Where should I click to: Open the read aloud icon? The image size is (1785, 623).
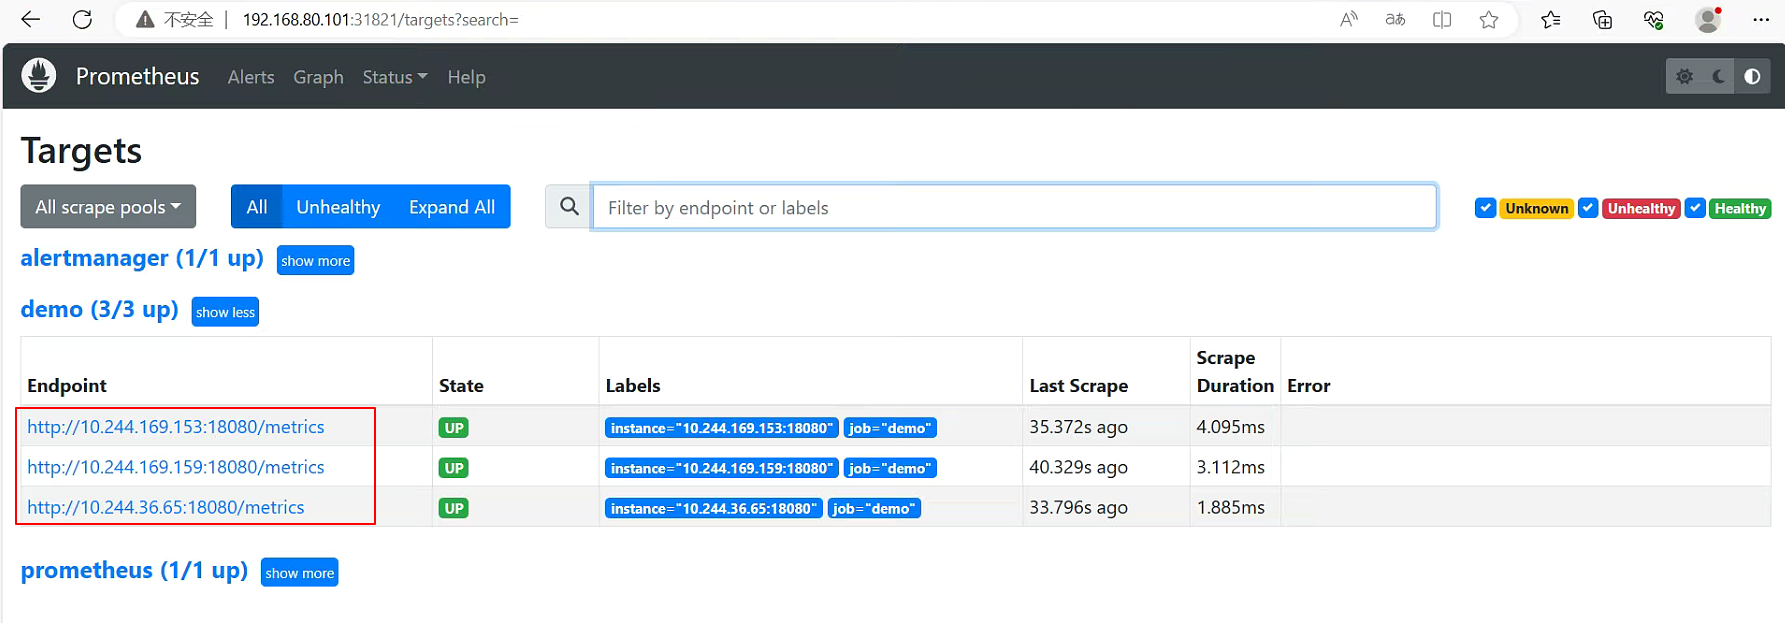coord(1349,19)
